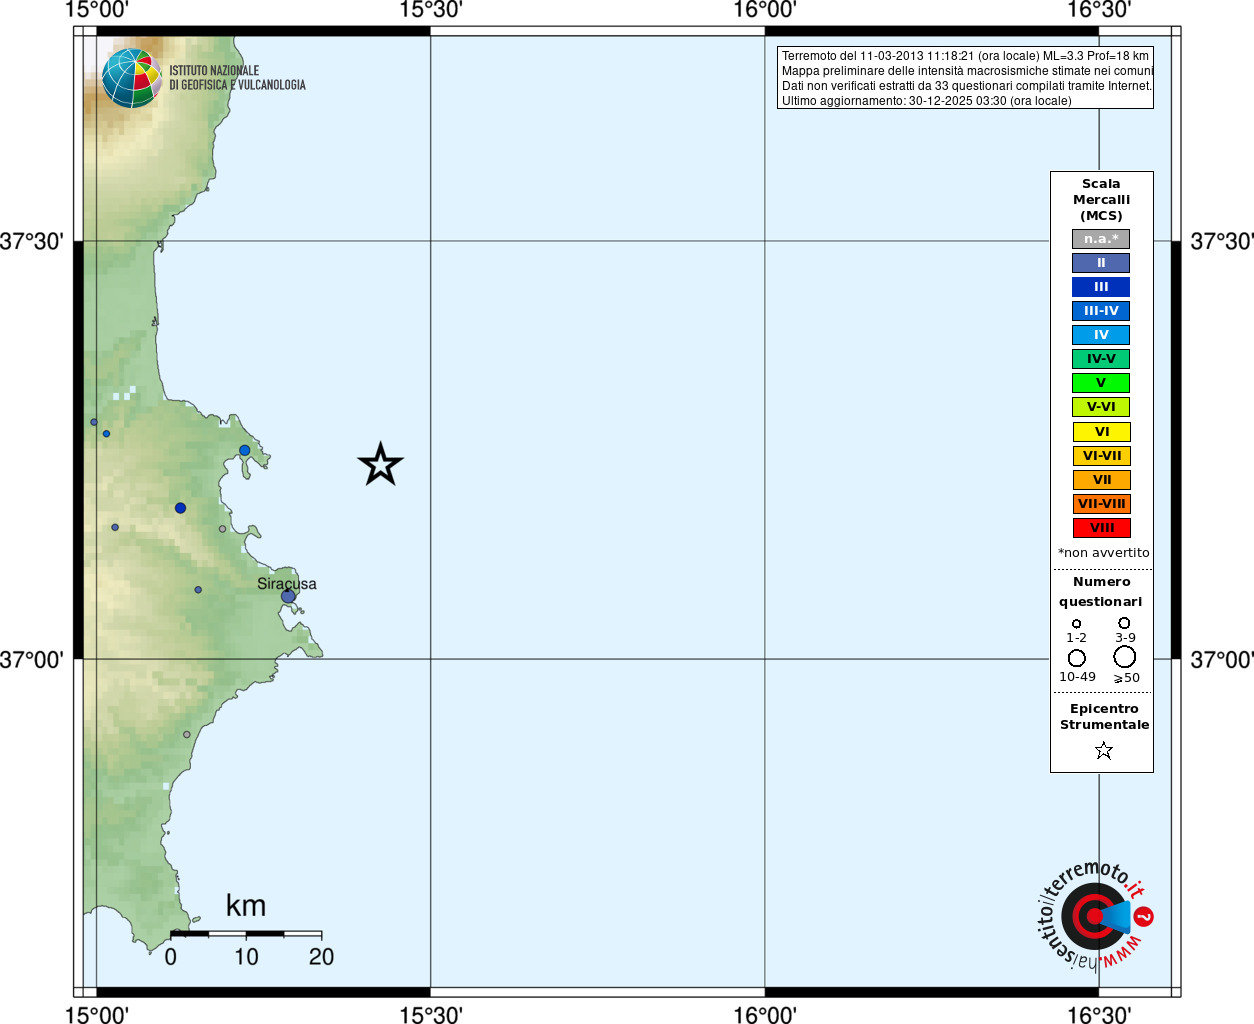The height and width of the screenshot is (1024, 1254).
Task: Click the INGV globe logo
Action: 131,78
